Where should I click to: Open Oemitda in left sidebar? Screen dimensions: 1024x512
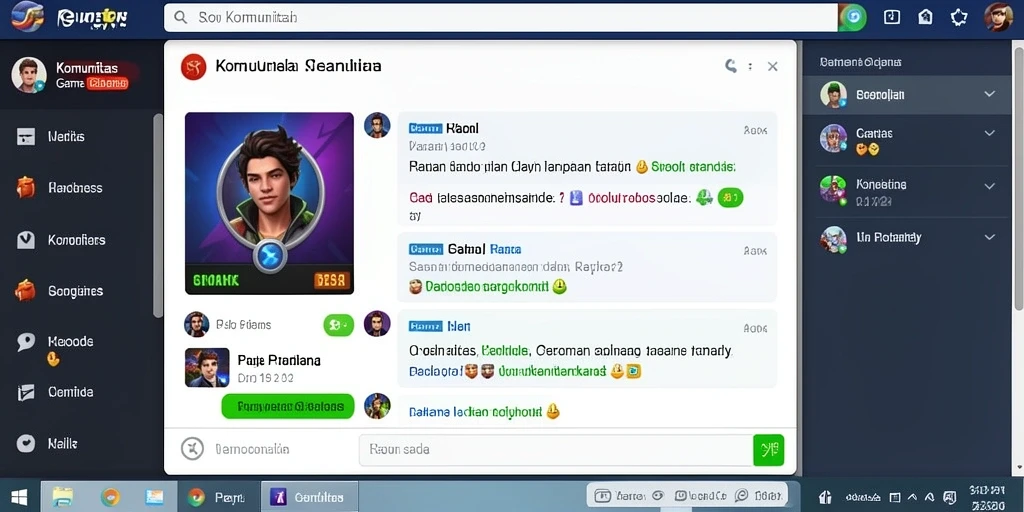71,392
